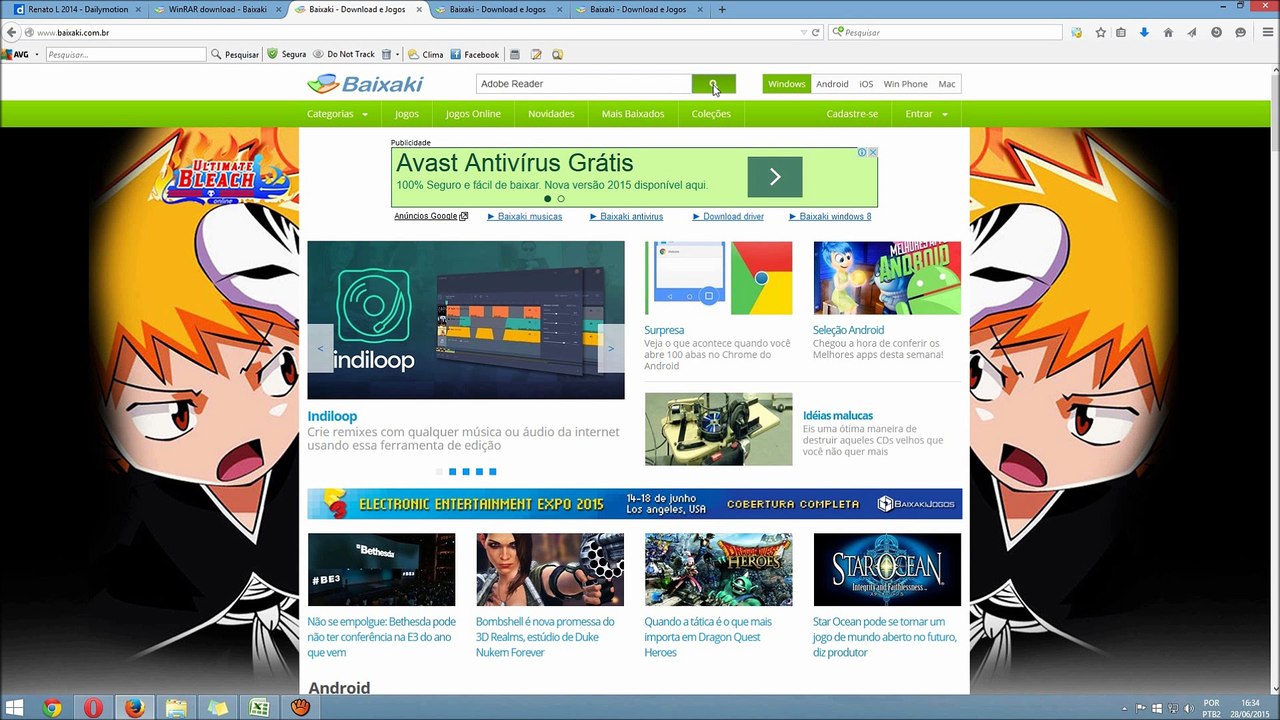This screenshot has width=1280, height=720.
Task: Open dropdown arrow beside AVG trash icon
Action: point(398,54)
